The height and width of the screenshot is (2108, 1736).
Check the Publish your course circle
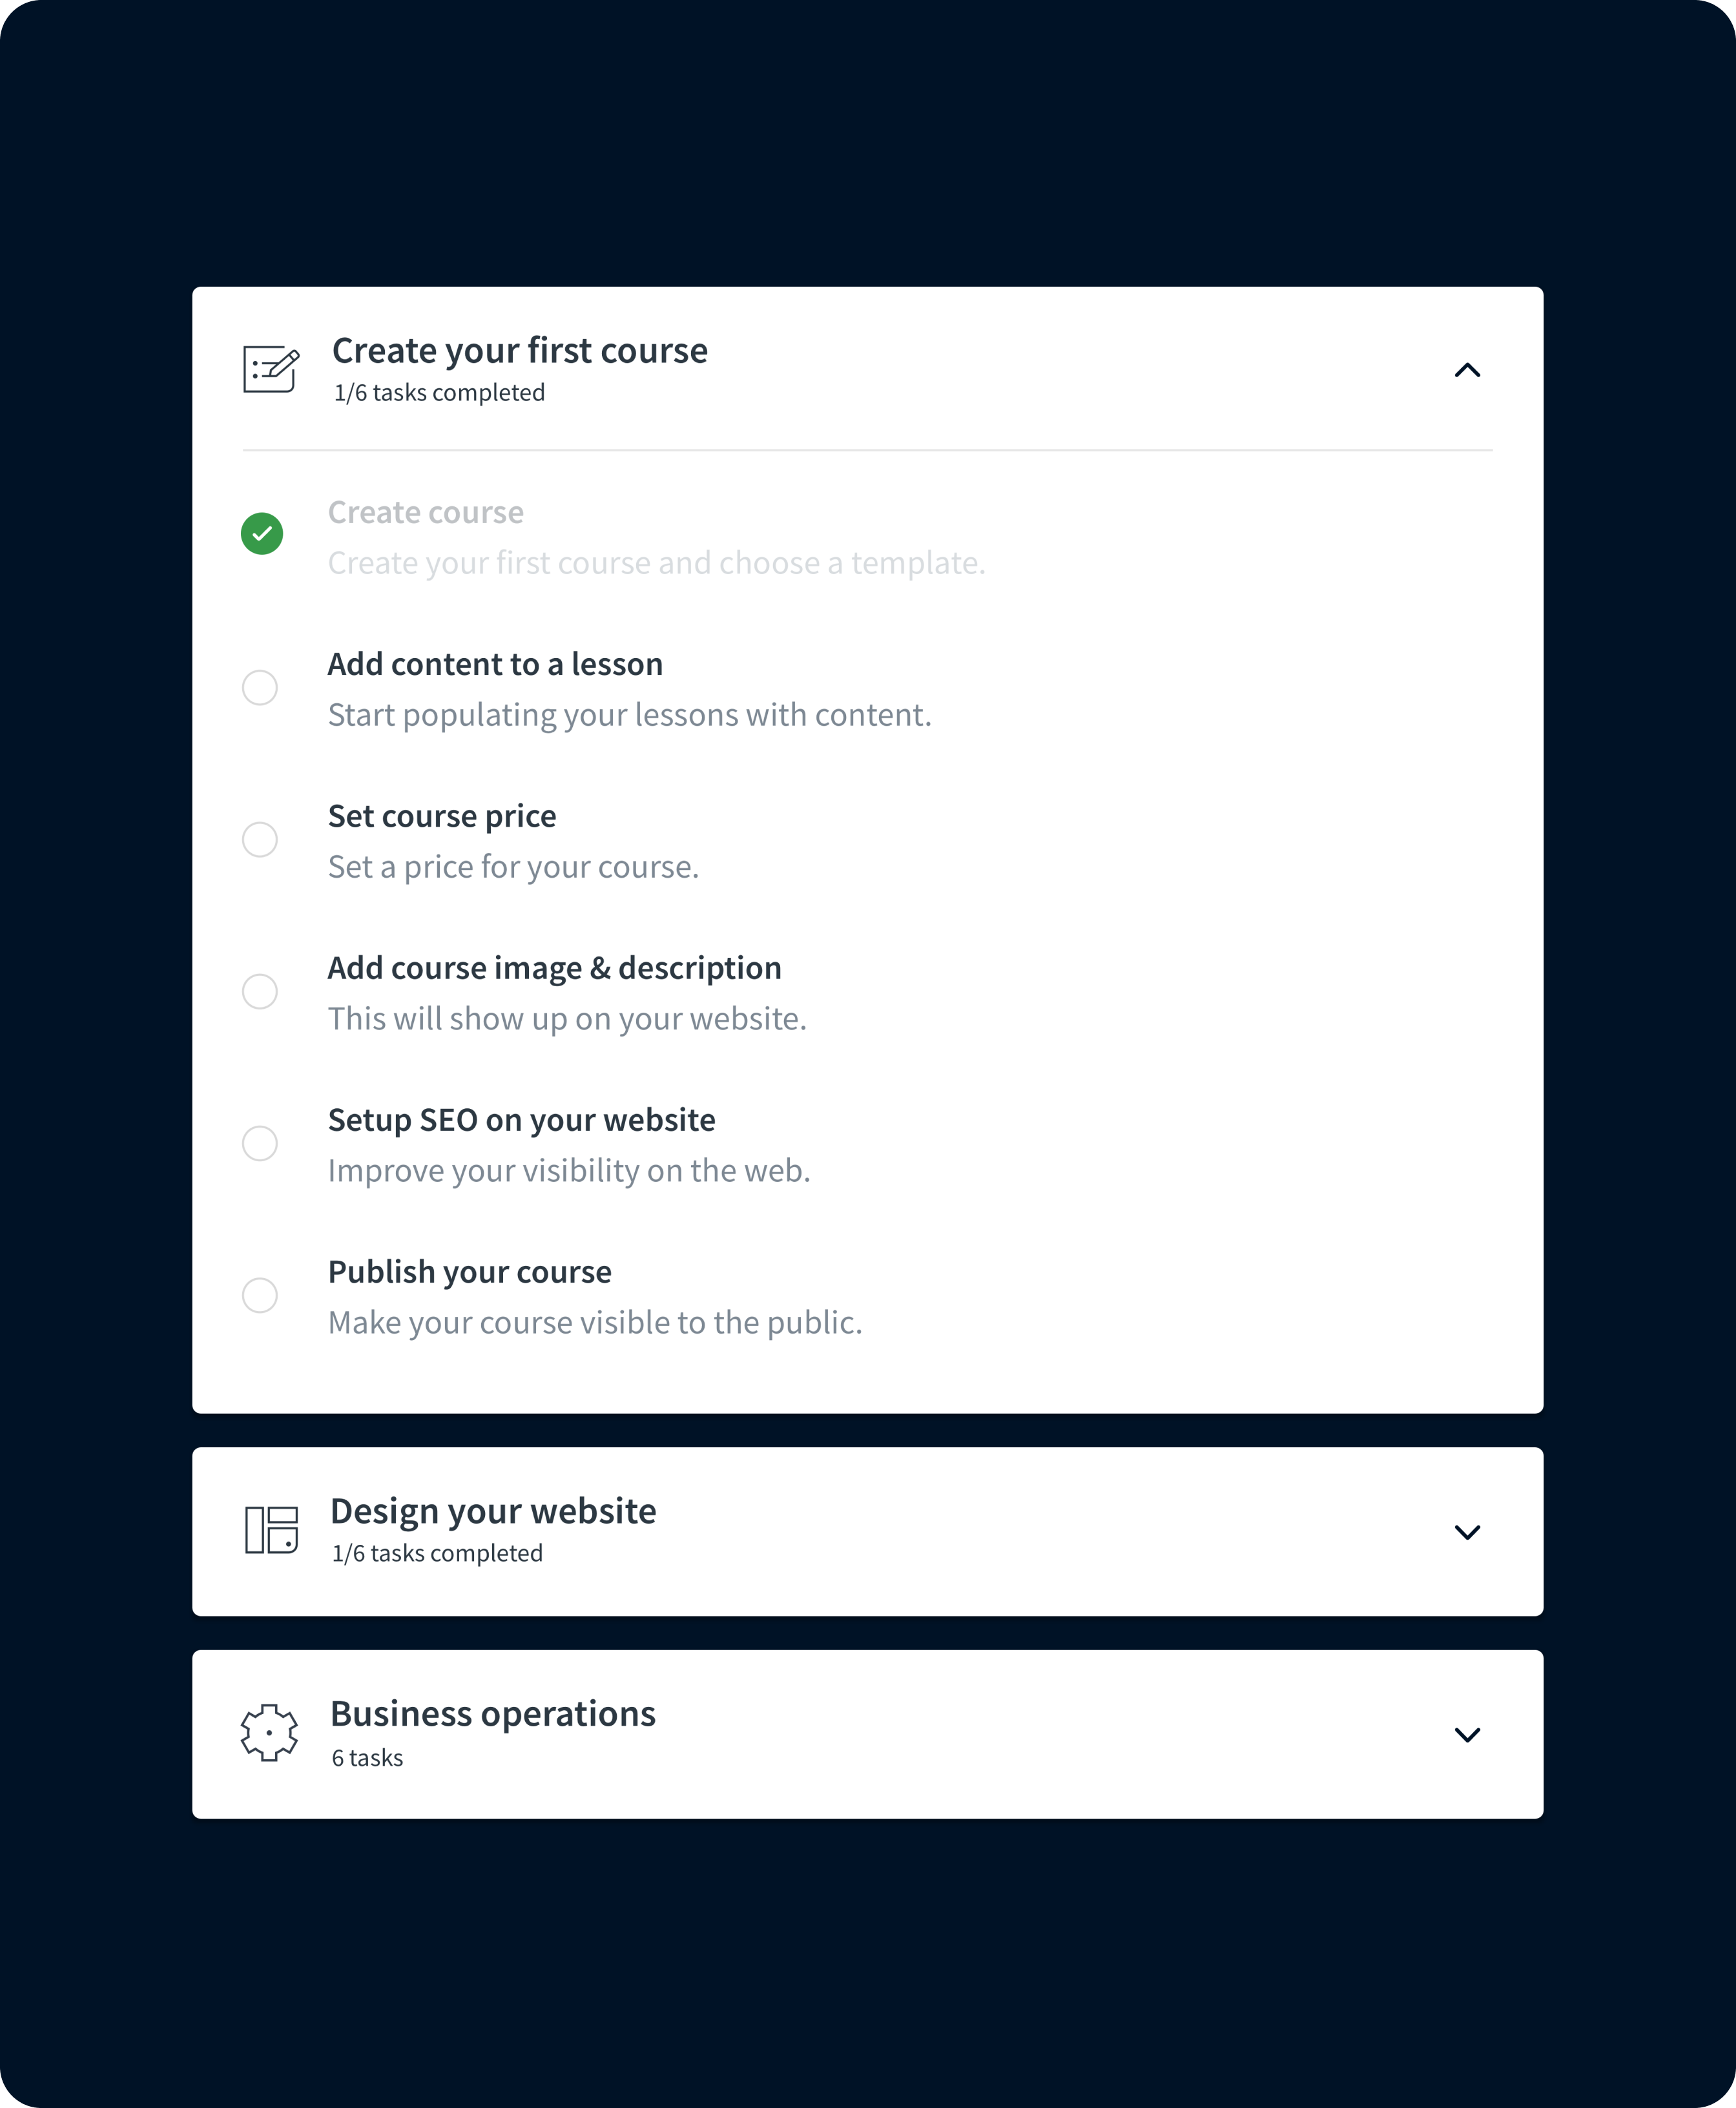260,1295
